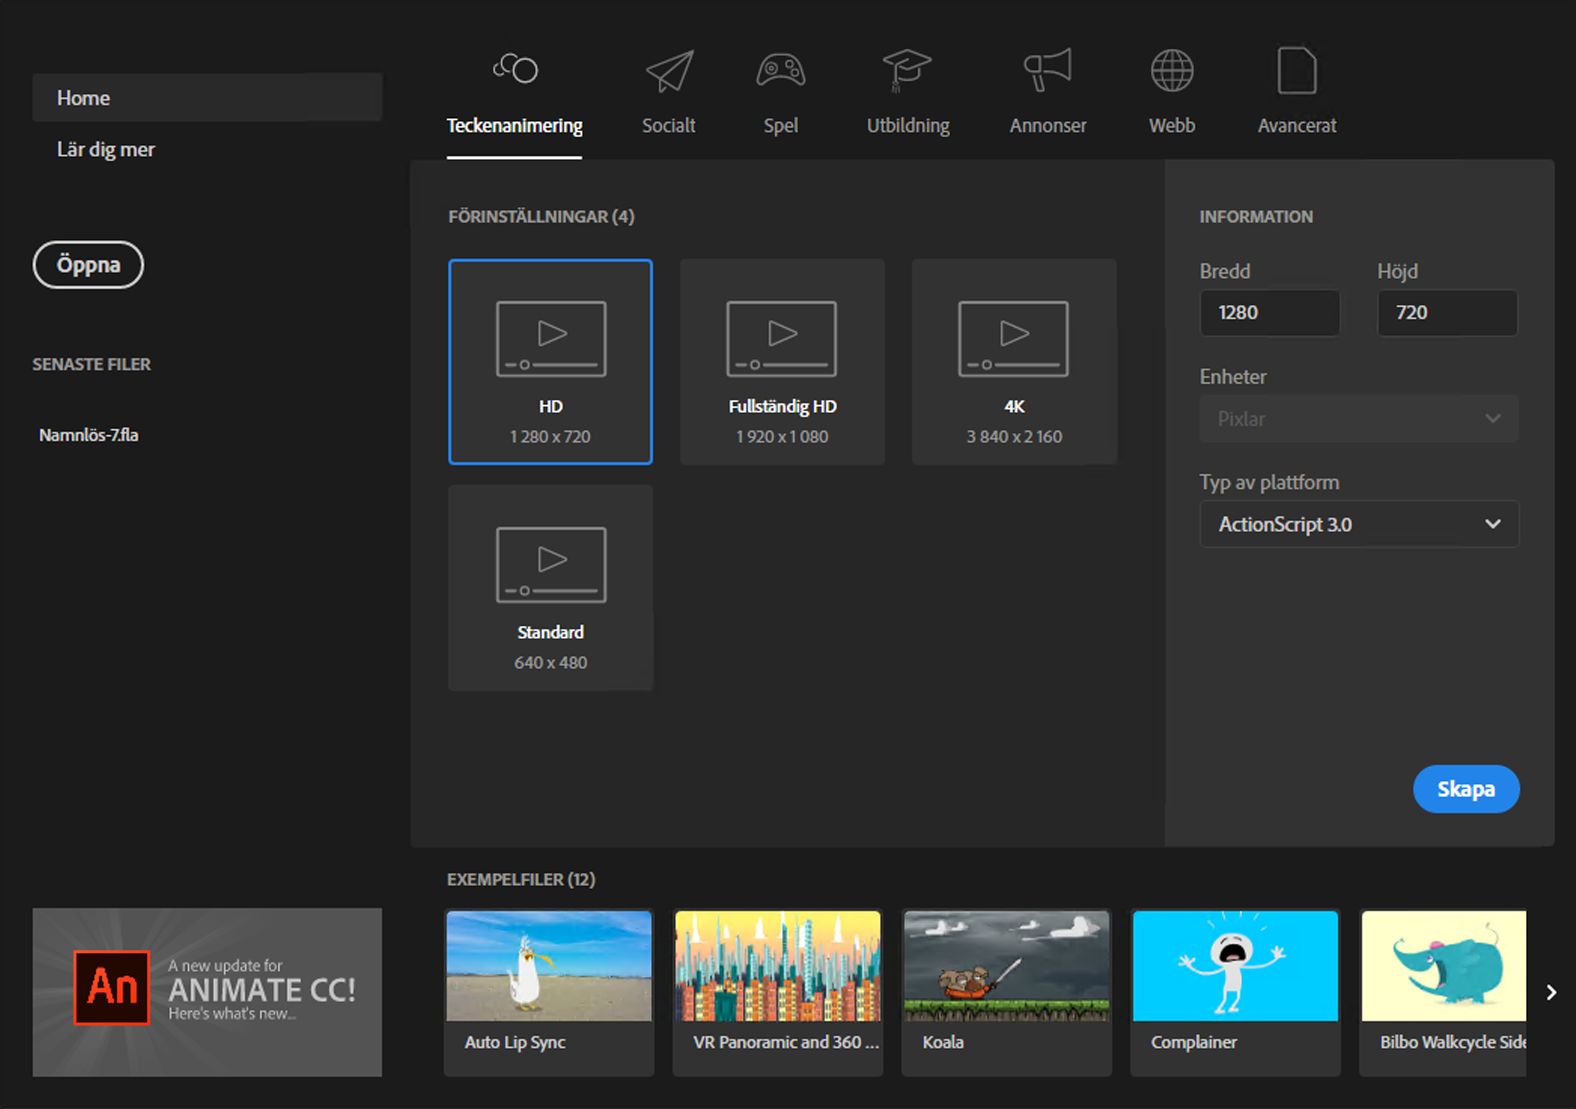The width and height of the screenshot is (1576, 1109).
Task: Switch to the Socialt tab
Action: point(668,125)
